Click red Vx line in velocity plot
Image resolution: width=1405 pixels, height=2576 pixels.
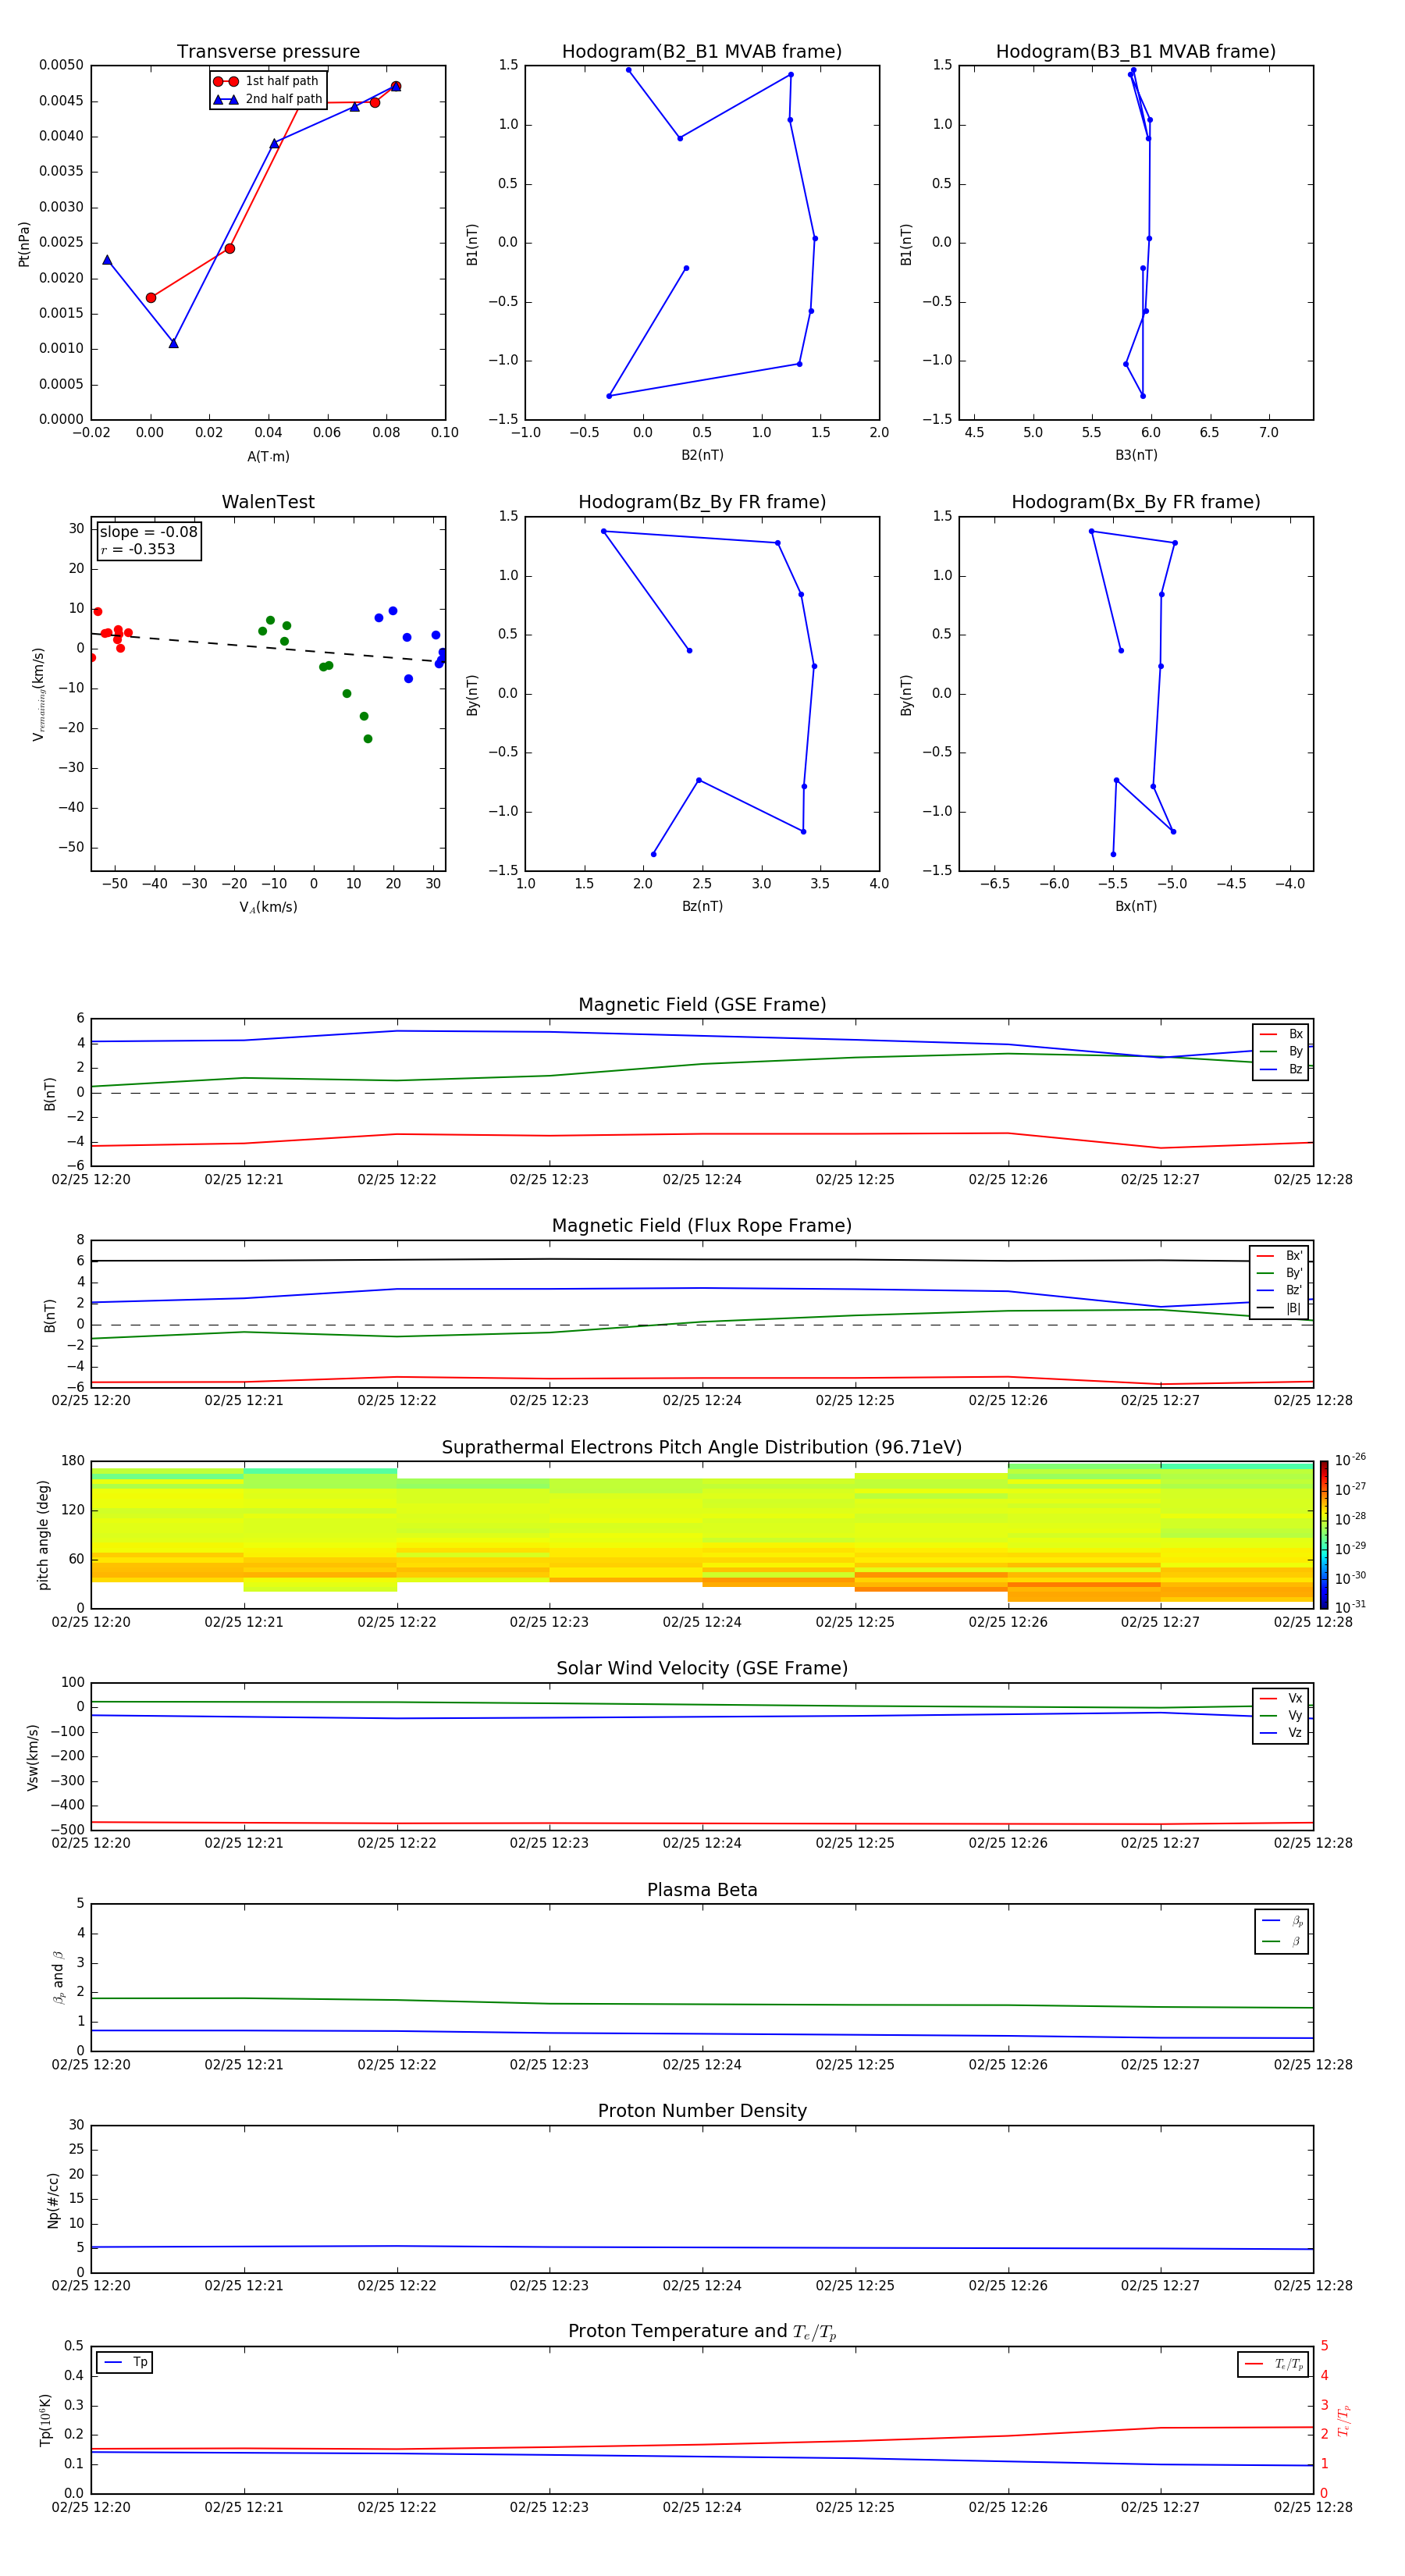pos(702,1823)
